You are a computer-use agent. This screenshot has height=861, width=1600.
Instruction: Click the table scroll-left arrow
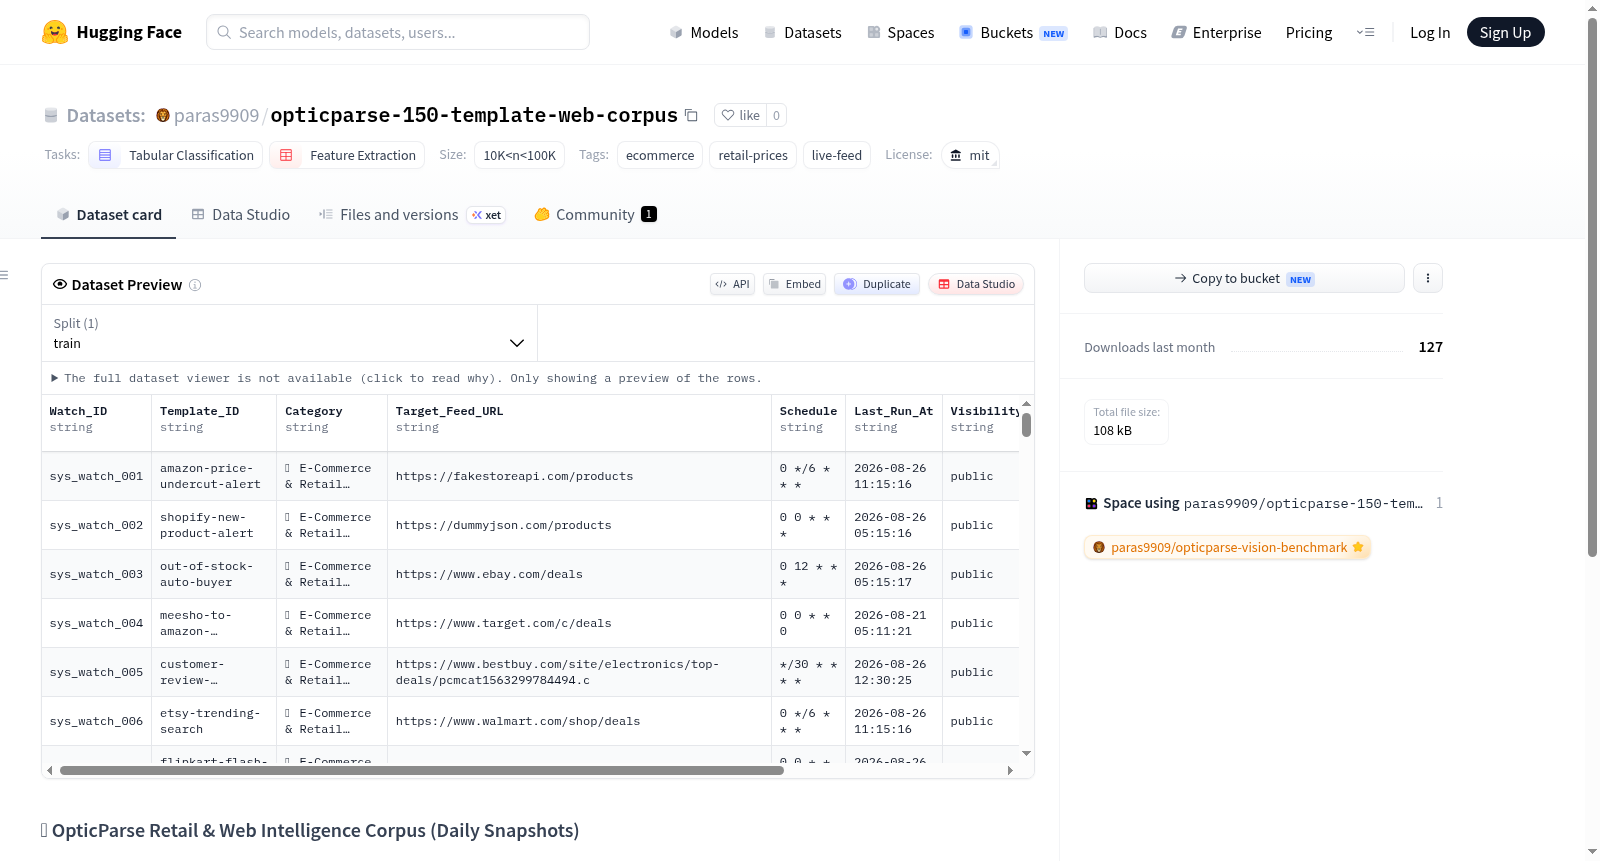click(50, 770)
